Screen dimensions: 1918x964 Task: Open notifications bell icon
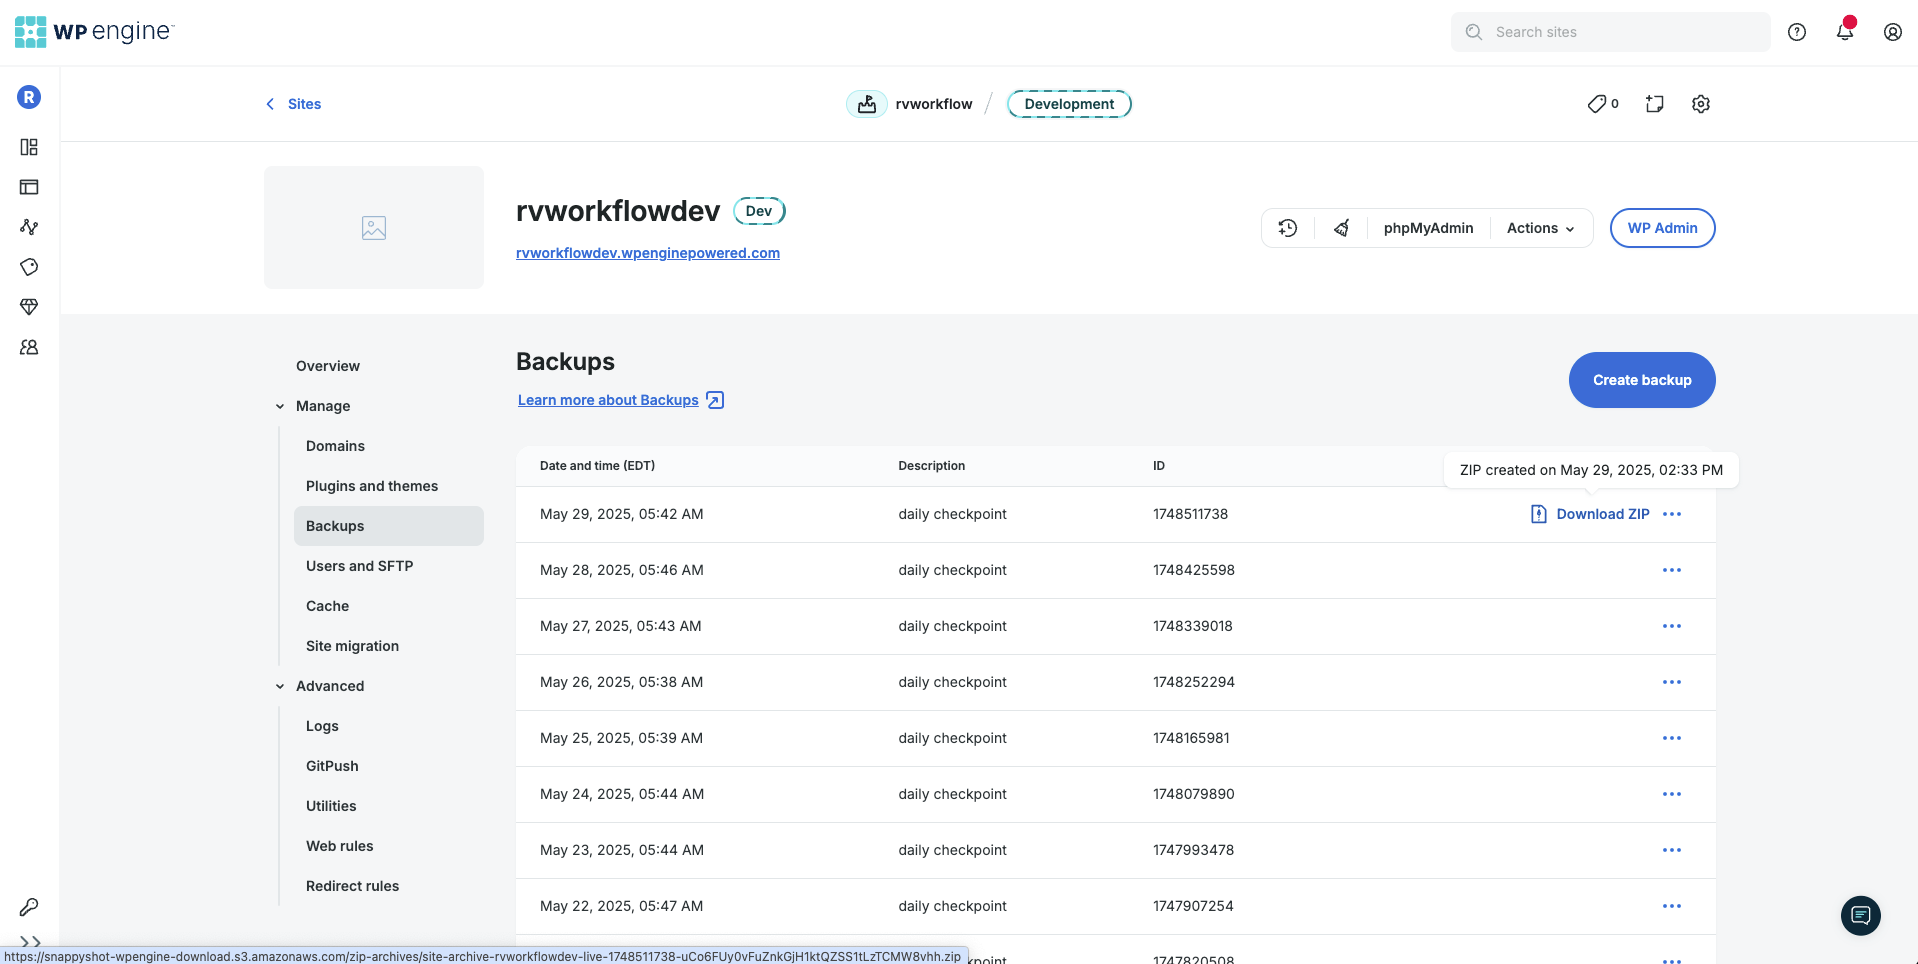1845,32
